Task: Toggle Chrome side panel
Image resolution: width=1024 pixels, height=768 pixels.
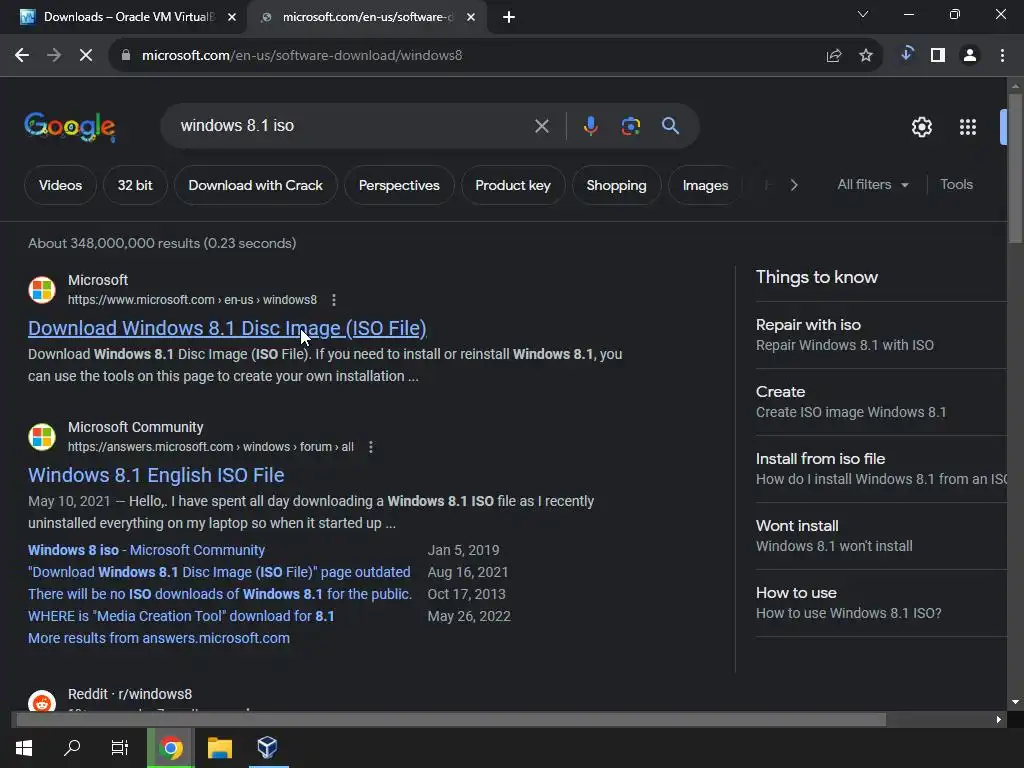Action: 938,56
